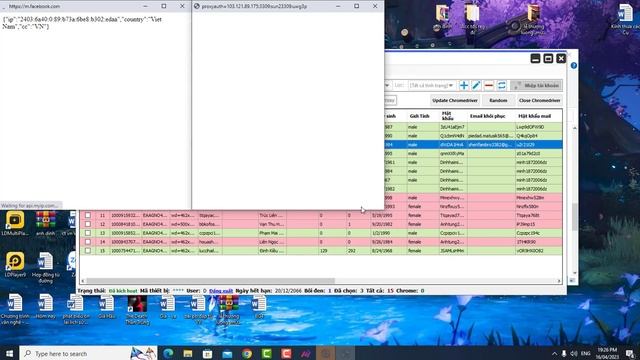Click 'Vạn Thu' name cell in row 12

(x=271, y=224)
